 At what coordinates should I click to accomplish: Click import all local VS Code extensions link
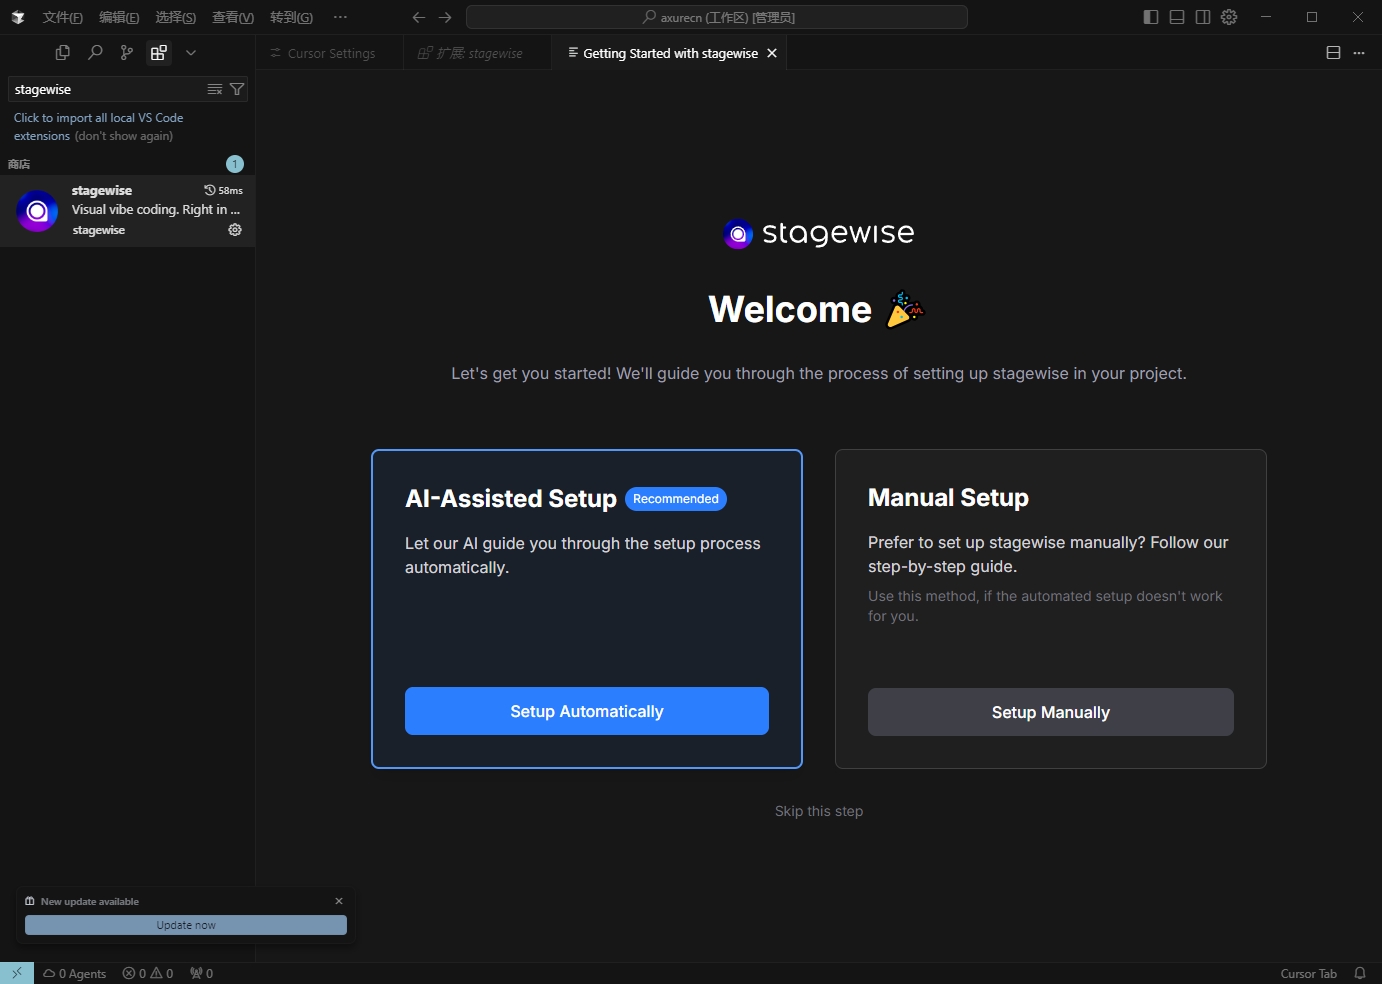(x=98, y=126)
